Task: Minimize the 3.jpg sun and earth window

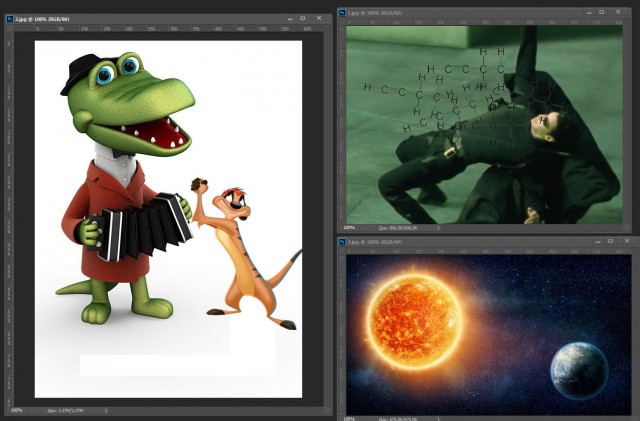Action: (x=598, y=242)
